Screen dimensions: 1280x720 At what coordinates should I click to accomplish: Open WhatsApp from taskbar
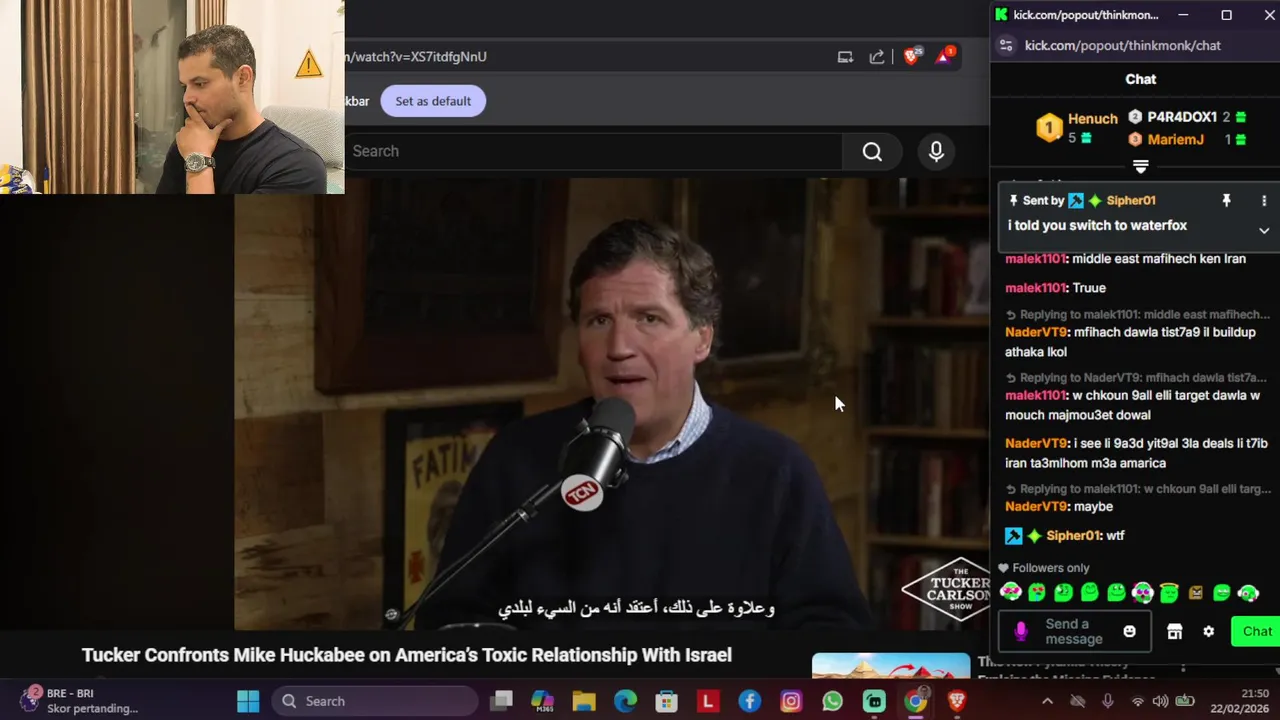point(832,701)
